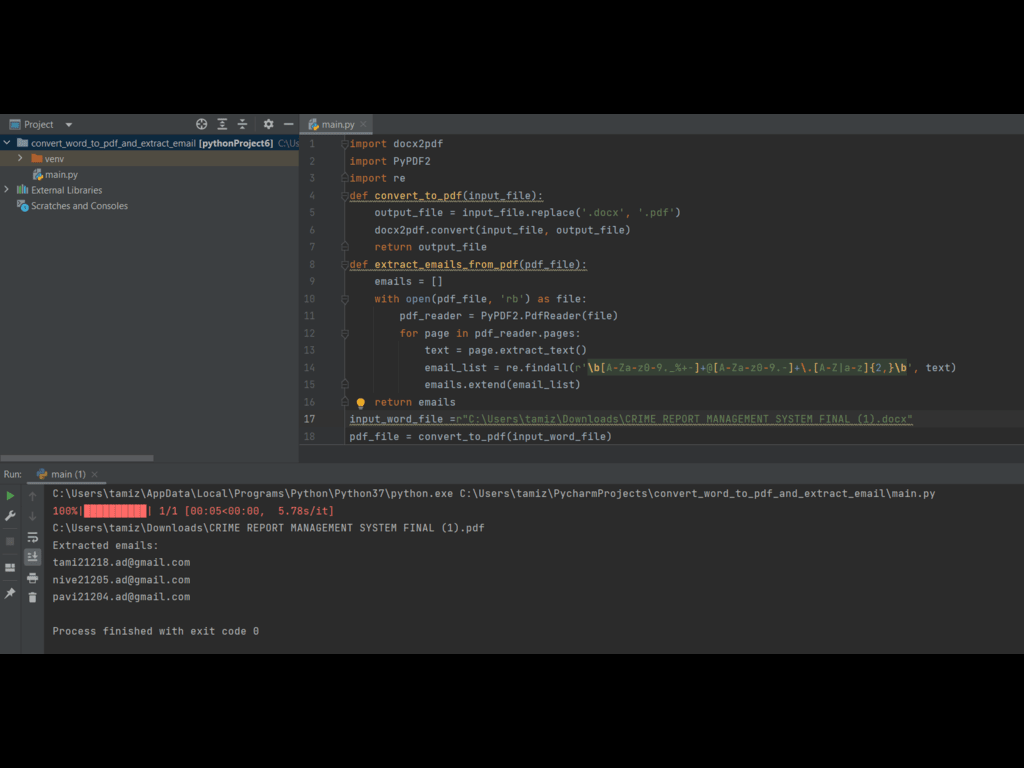Click 'import PyPDF2' on line 2
This screenshot has width=1024, height=768.
pyautogui.click(x=390, y=161)
